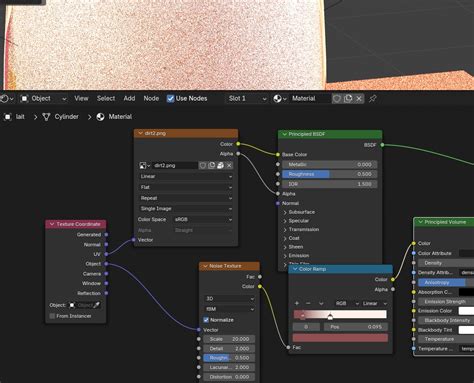Open Color Ramp Linear interpolation dropdown
Screen dimensions: 474x383
pyautogui.click(x=374, y=303)
